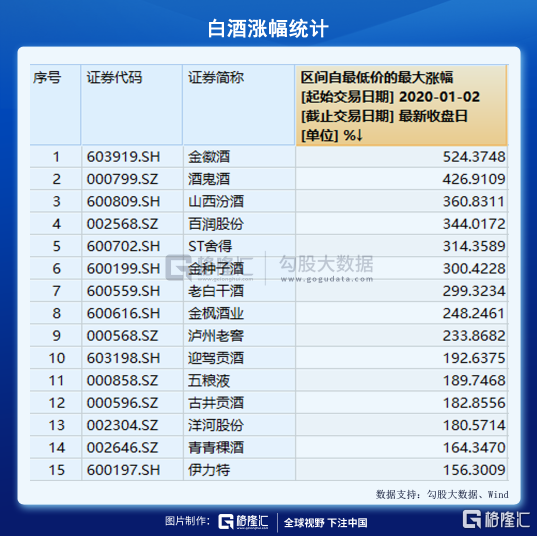Click the 区间自最低价的最大涨幅 header cell
Screen dimensions: 537x536
401,105
